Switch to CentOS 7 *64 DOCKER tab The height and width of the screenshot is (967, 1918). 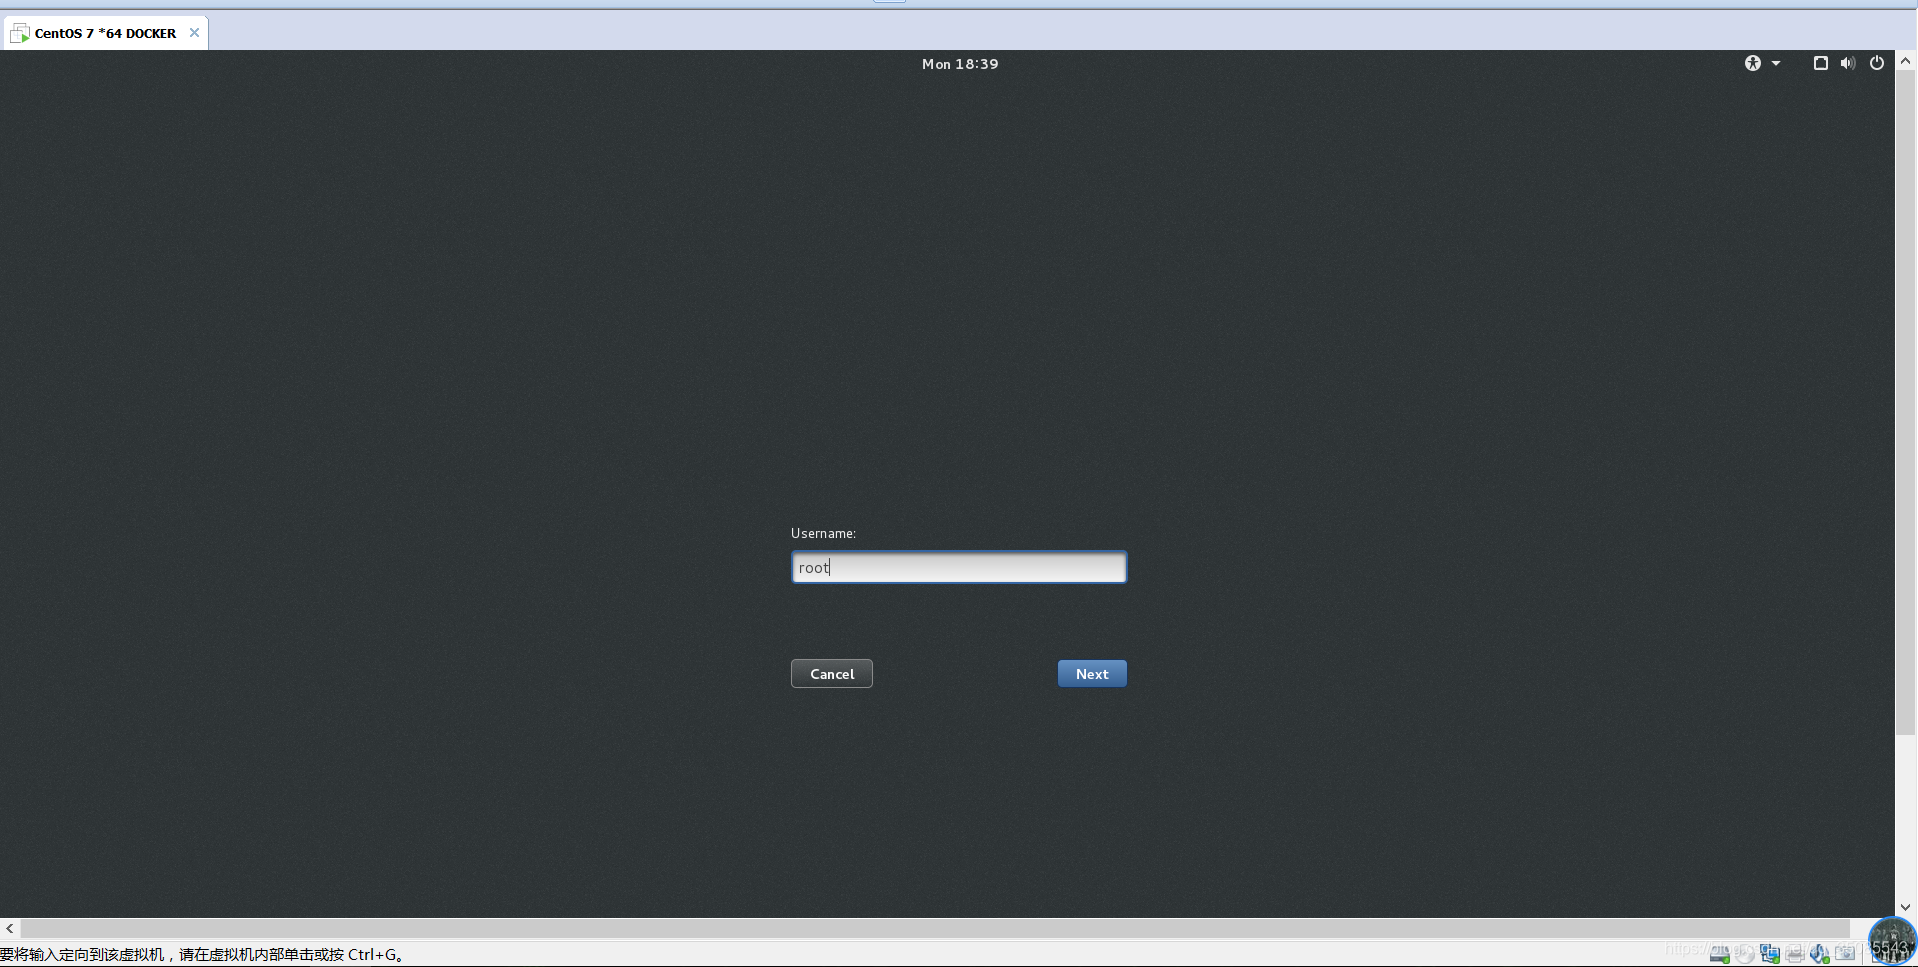(x=105, y=33)
